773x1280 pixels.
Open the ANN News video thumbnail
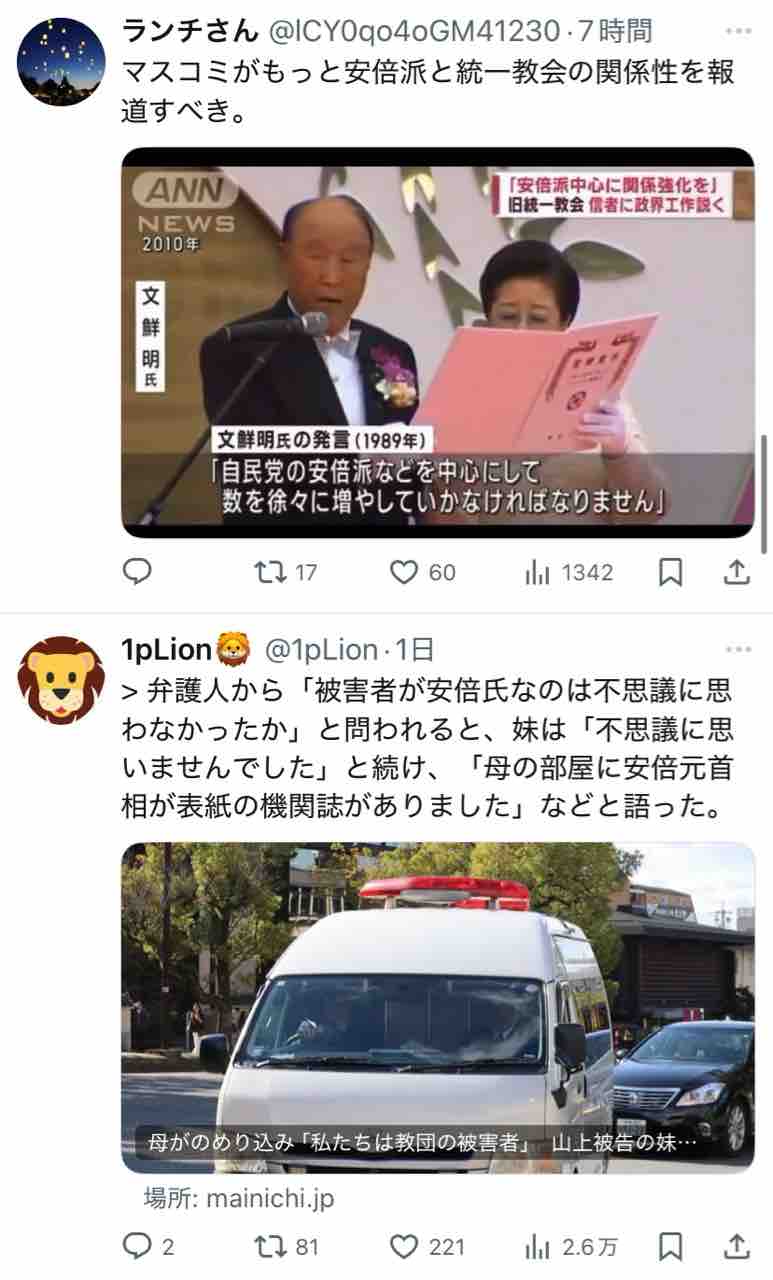pyautogui.click(x=438, y=343)
